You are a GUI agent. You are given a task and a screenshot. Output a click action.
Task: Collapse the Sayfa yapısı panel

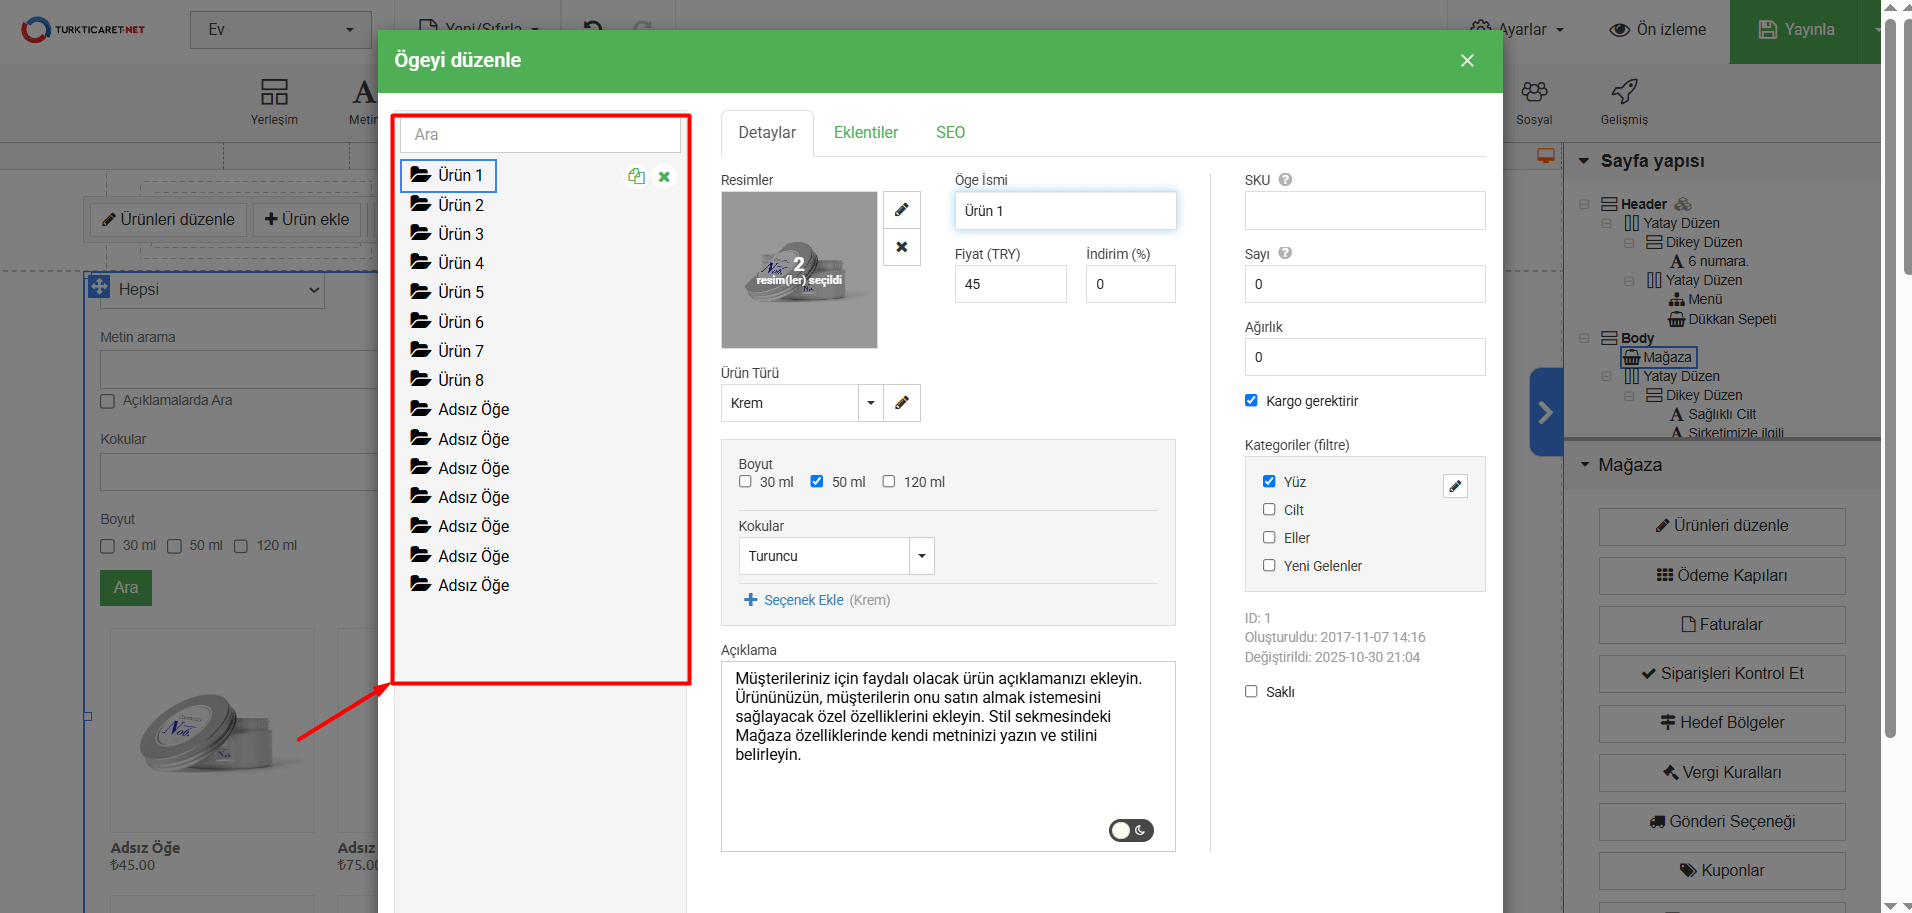(1584, 161)
